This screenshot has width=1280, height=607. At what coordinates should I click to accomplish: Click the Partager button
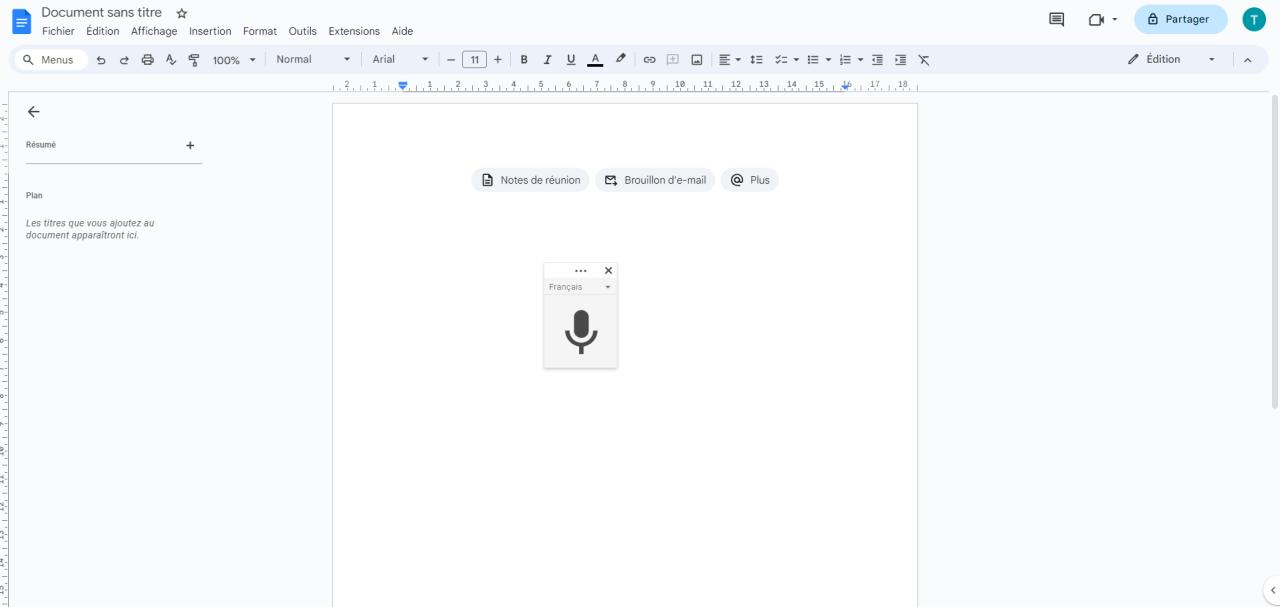point(1180,19)
